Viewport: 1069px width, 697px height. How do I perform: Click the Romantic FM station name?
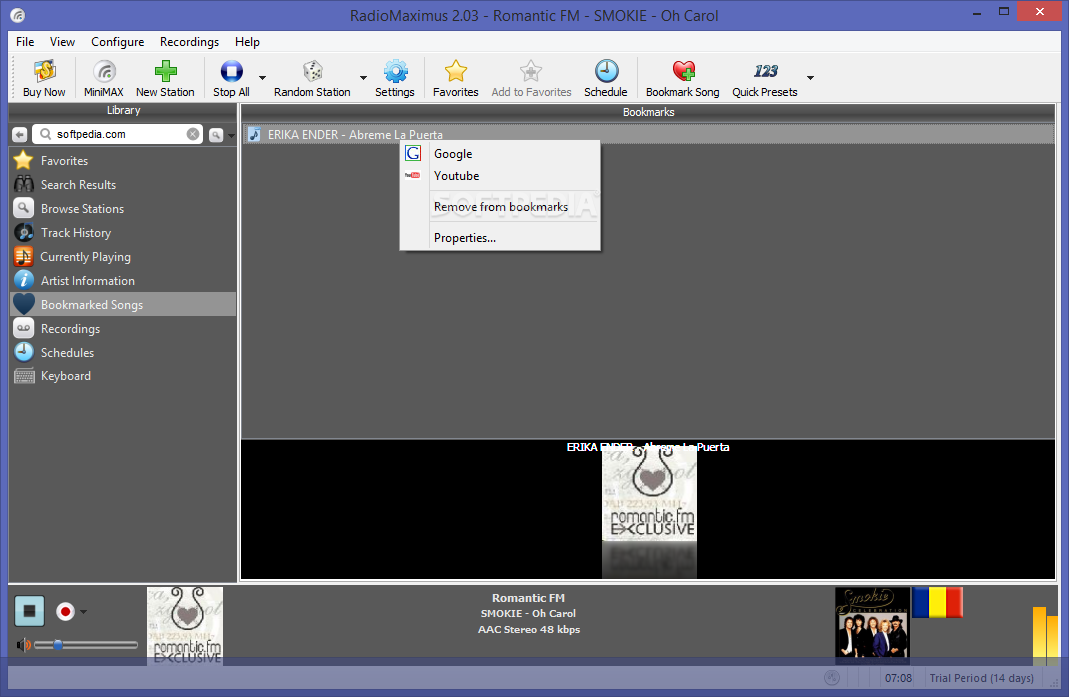[x=528, y=597]
